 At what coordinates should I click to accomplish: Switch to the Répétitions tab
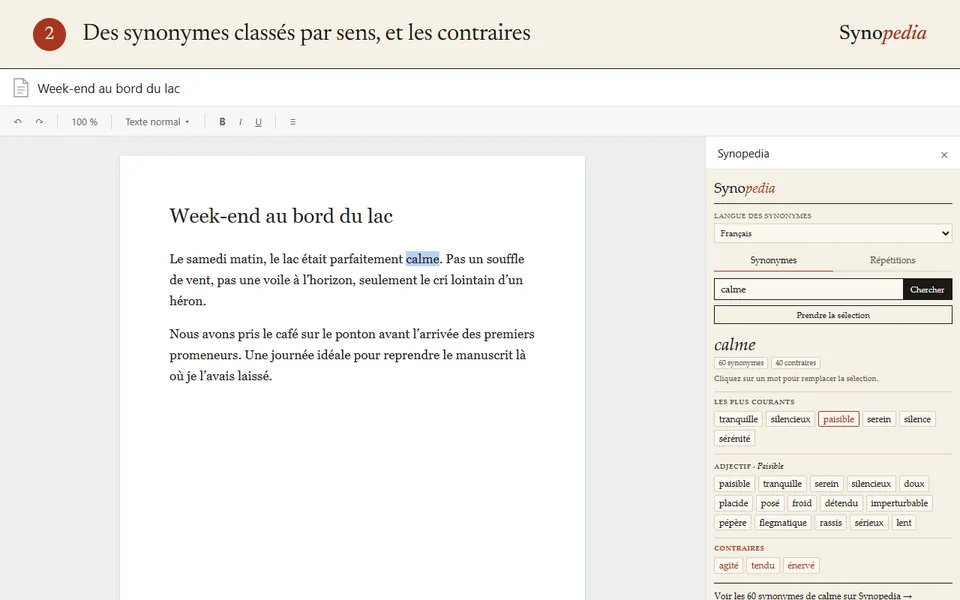(x=892, y=260)
